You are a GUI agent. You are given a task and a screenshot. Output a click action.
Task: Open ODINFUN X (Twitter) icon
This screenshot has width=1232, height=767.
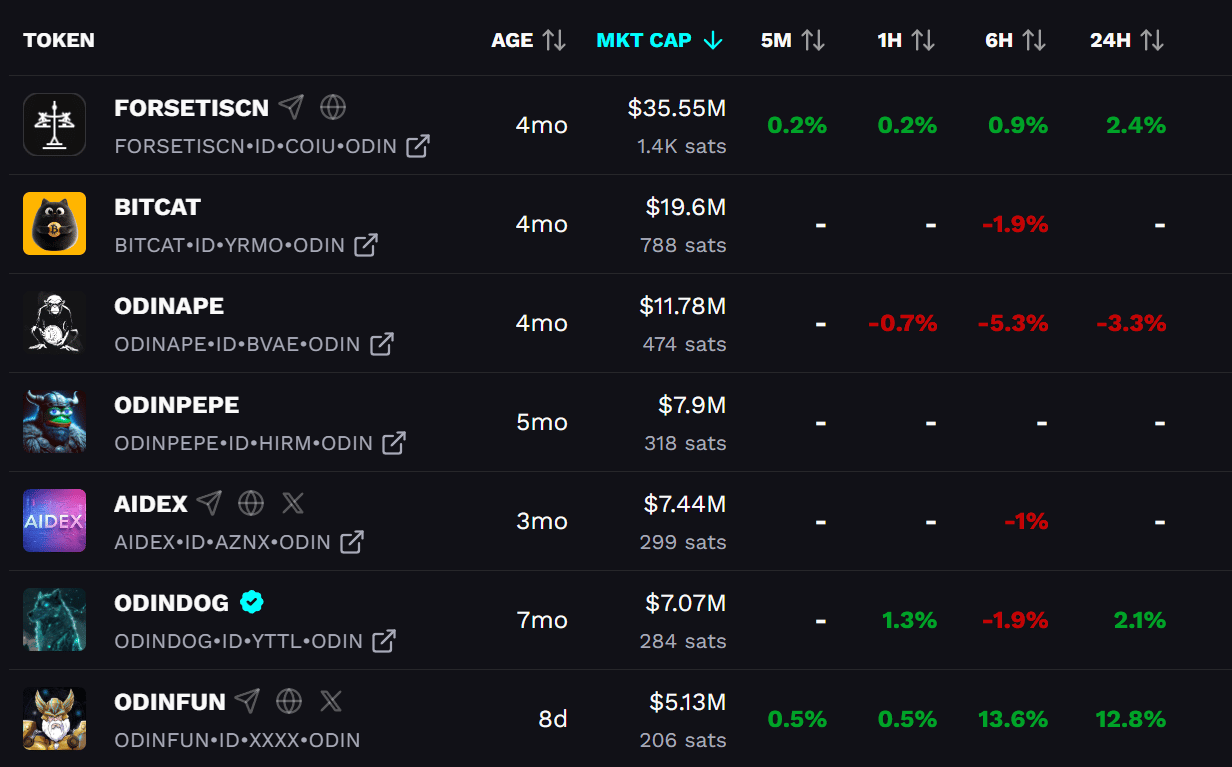pos(331,701)
